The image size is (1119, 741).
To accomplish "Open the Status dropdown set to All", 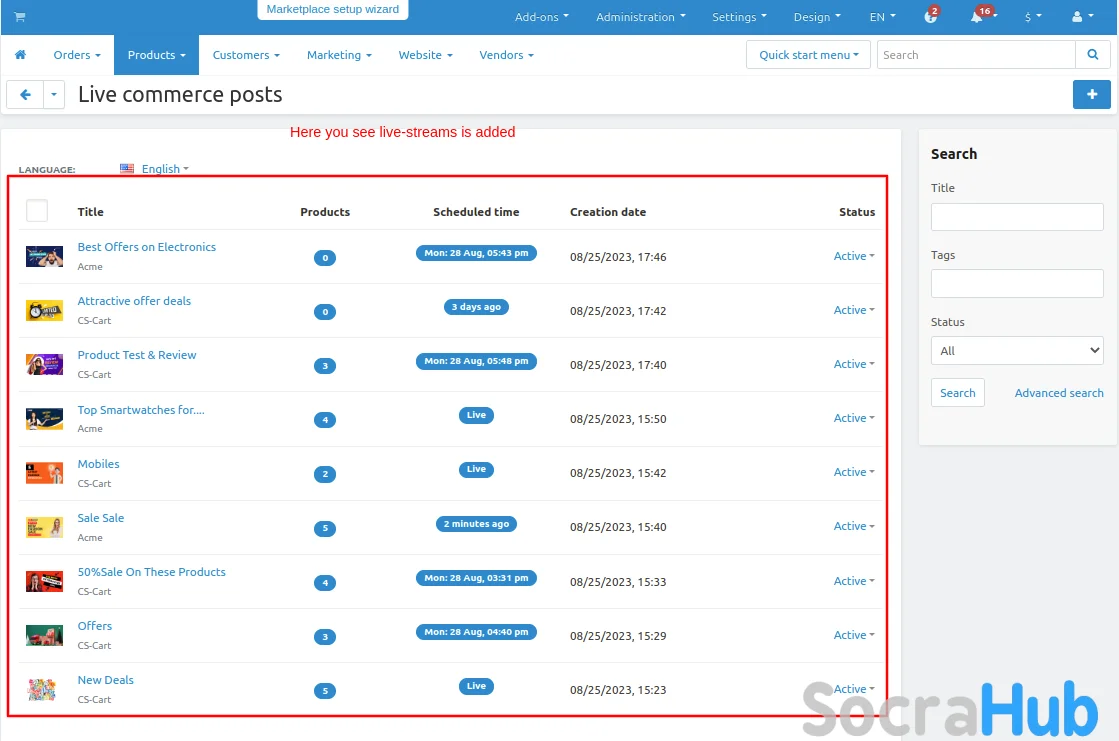I will click(x=1016, y=351).
